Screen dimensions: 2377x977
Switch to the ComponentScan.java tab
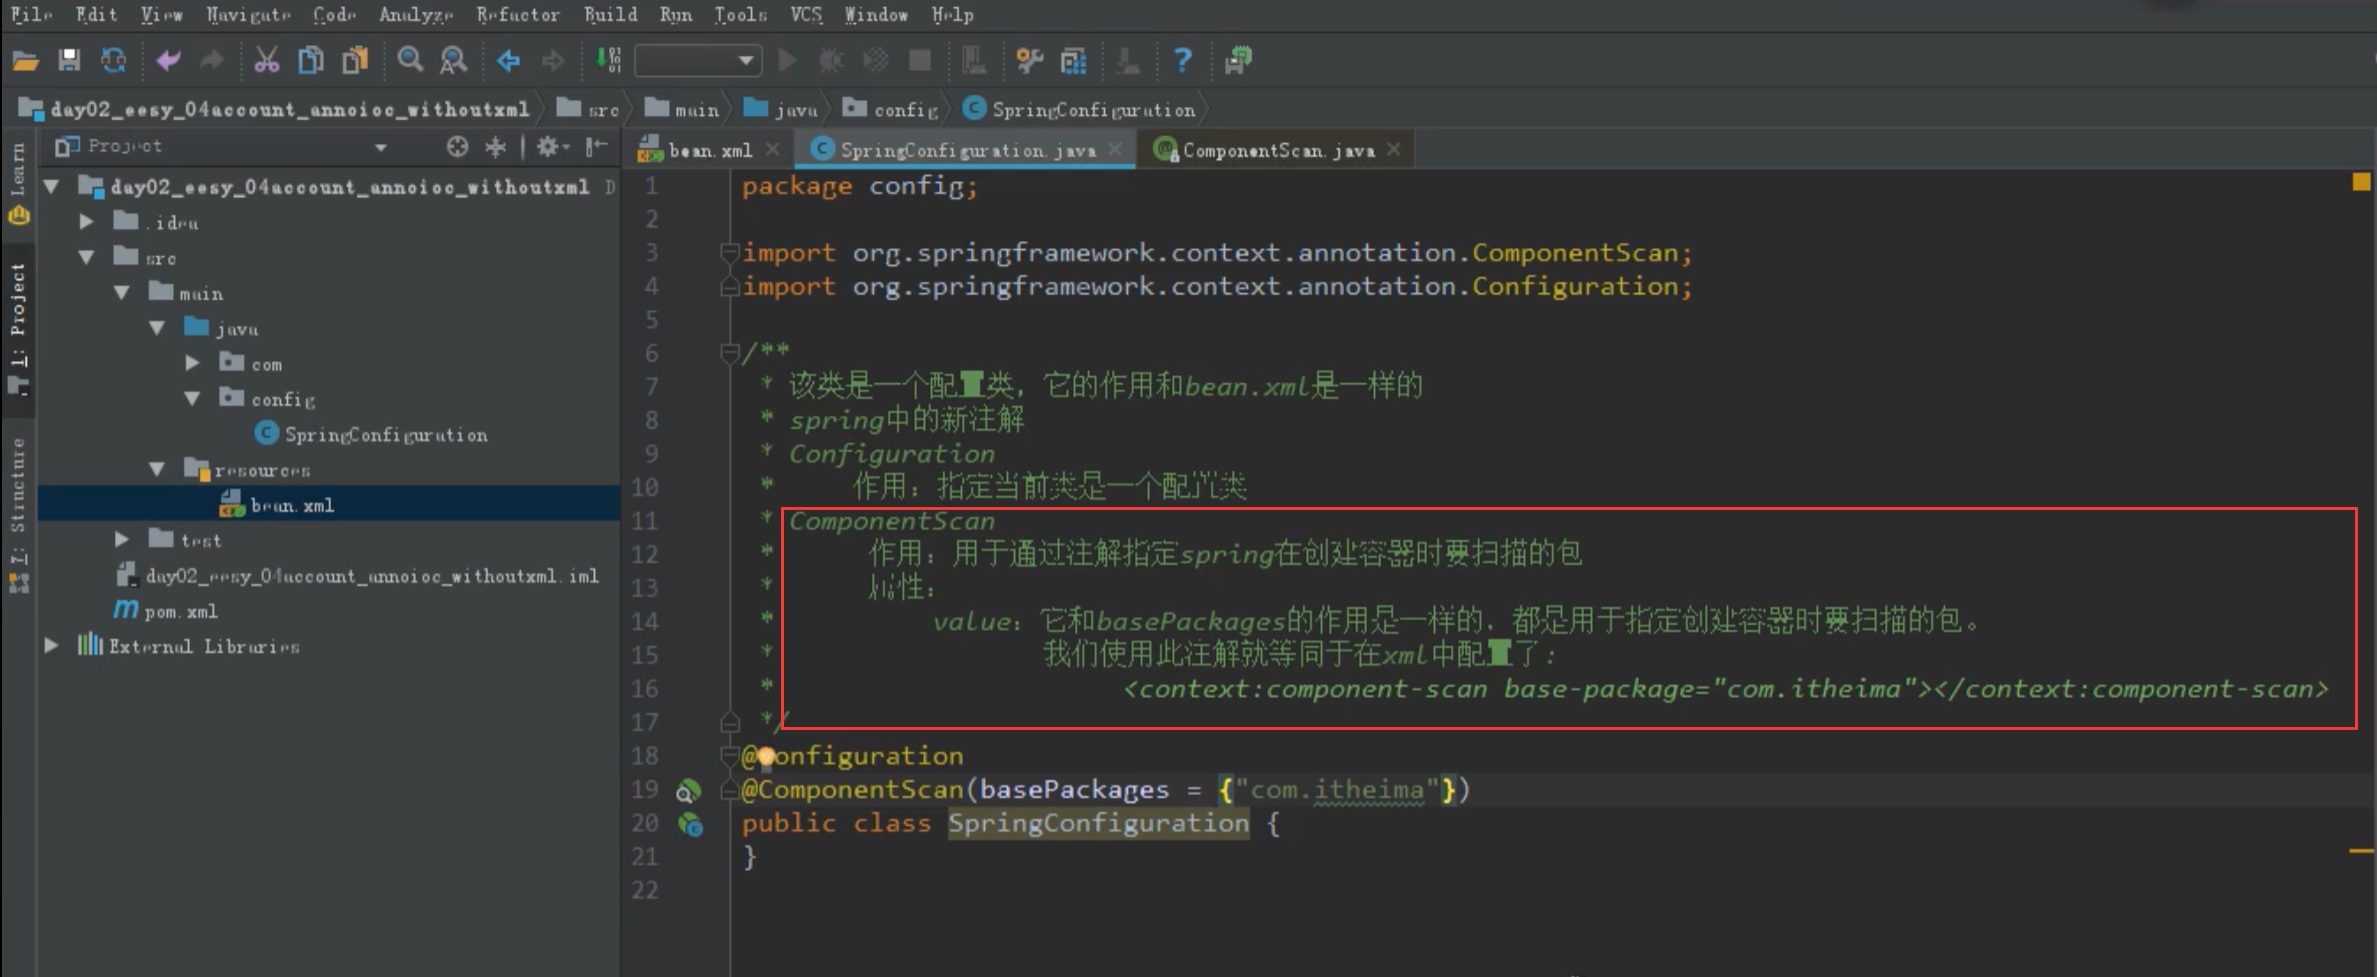[x=1277, y=150]
